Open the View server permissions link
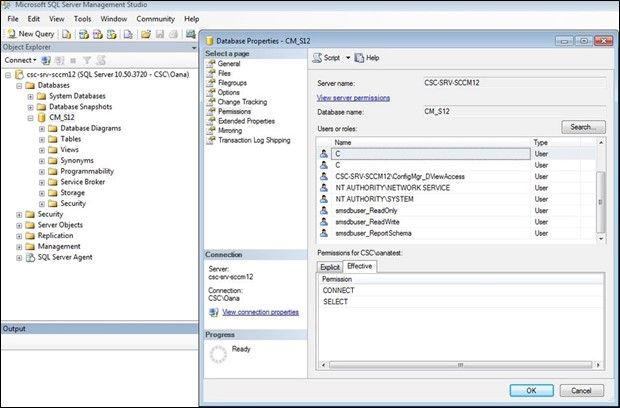 tap(353, 98)
